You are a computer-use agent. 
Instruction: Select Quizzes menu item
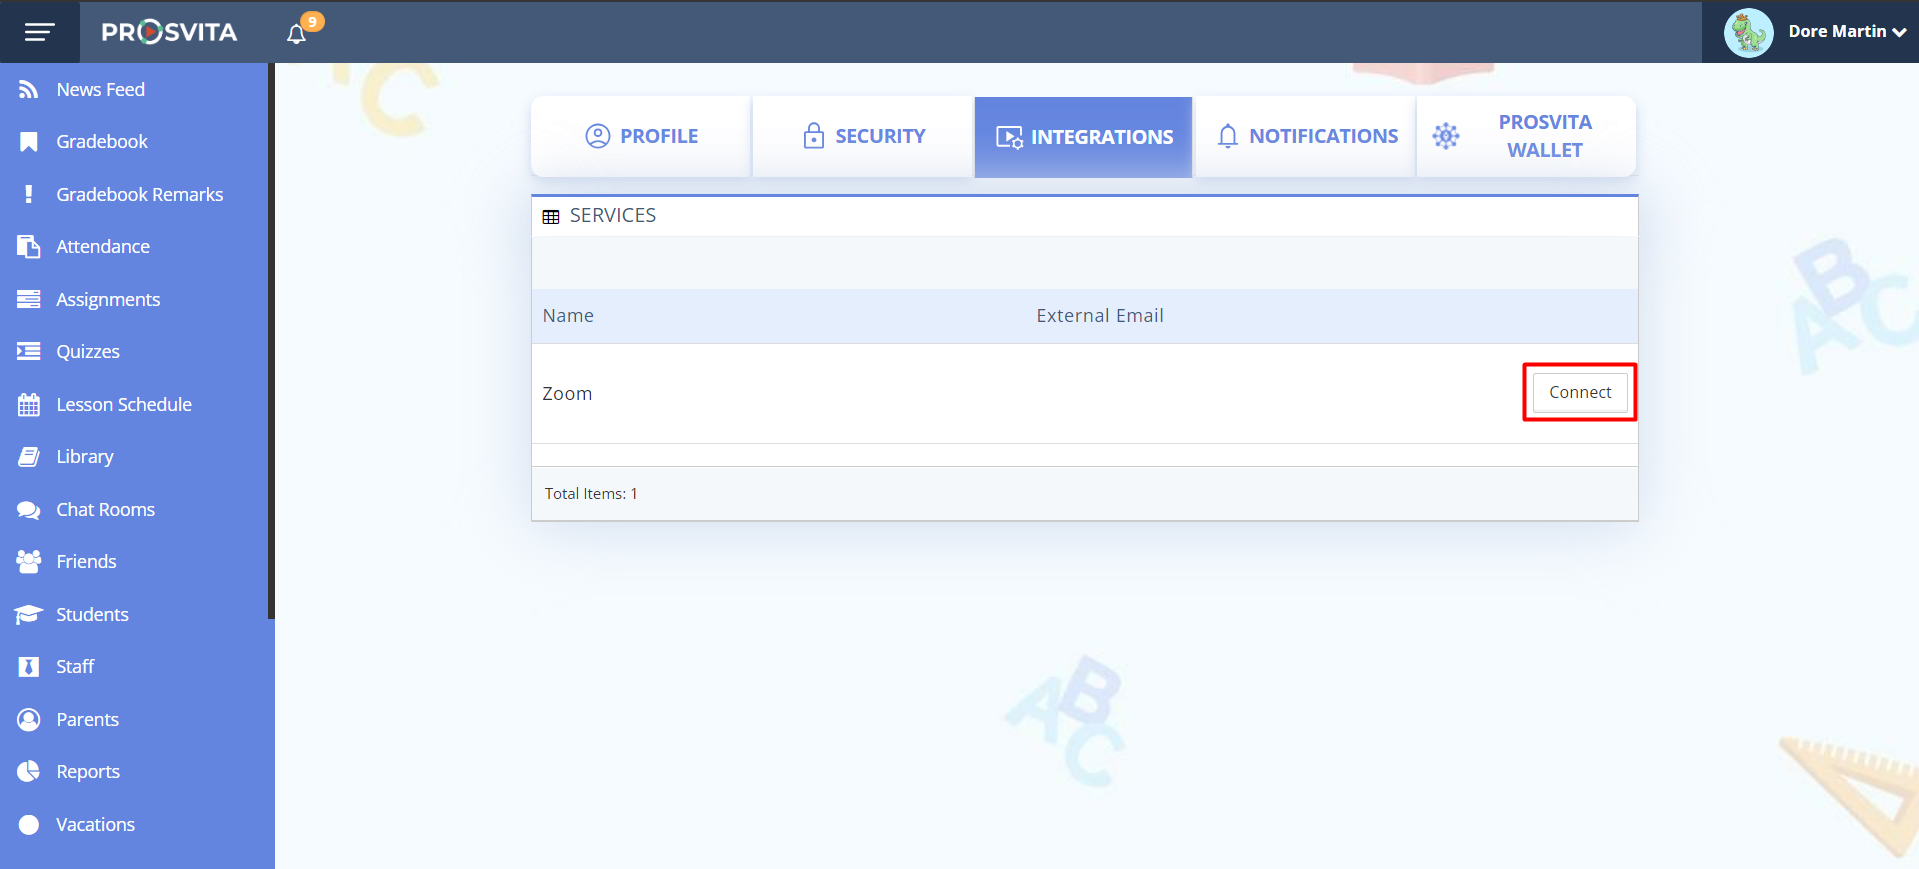(x=88, y=351)
